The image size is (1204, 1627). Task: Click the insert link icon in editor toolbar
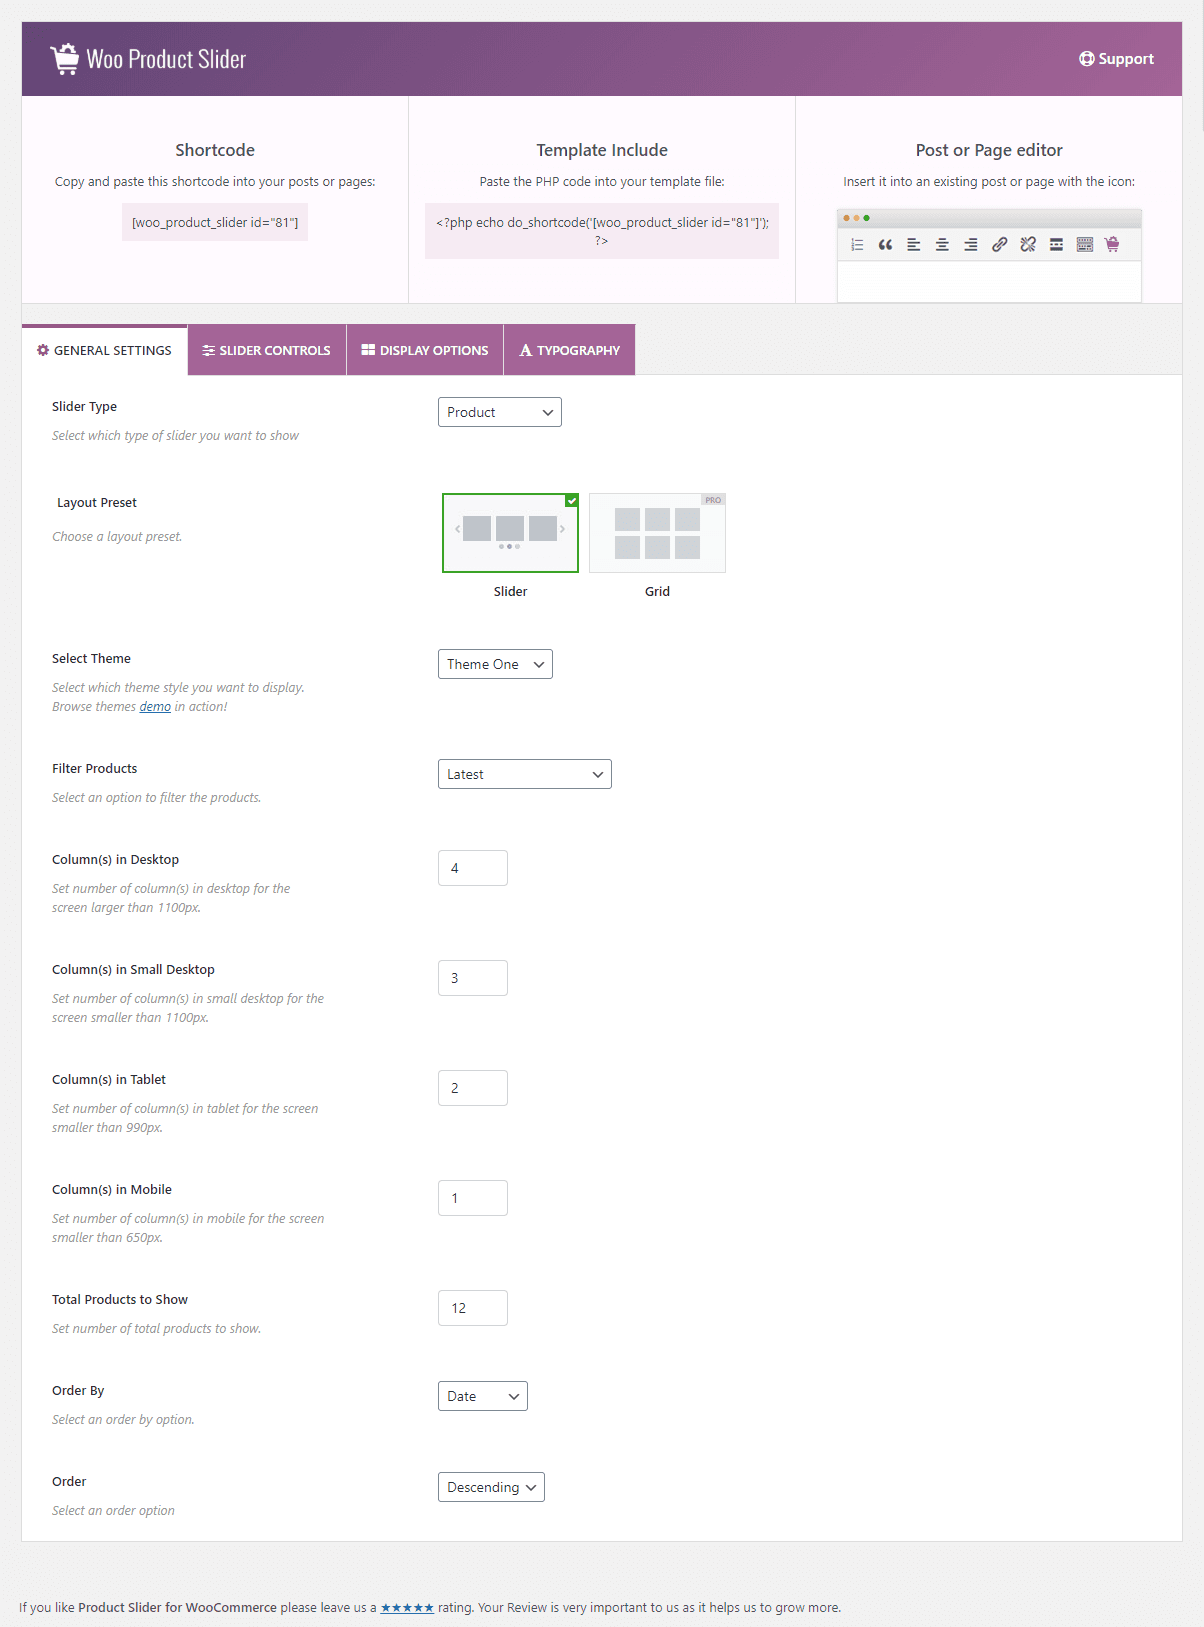(x=999, y=245)
